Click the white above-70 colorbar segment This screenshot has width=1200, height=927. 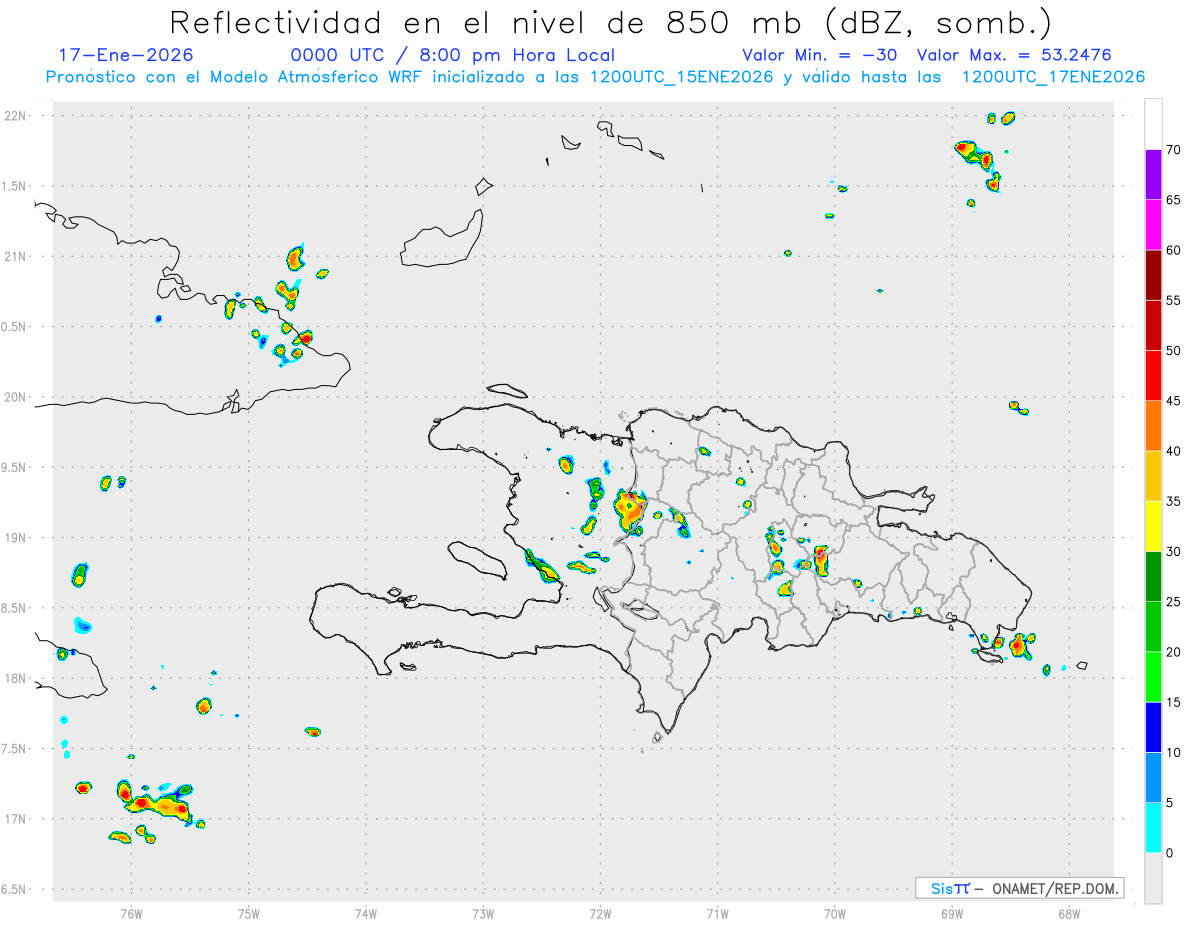(1153, 124)
